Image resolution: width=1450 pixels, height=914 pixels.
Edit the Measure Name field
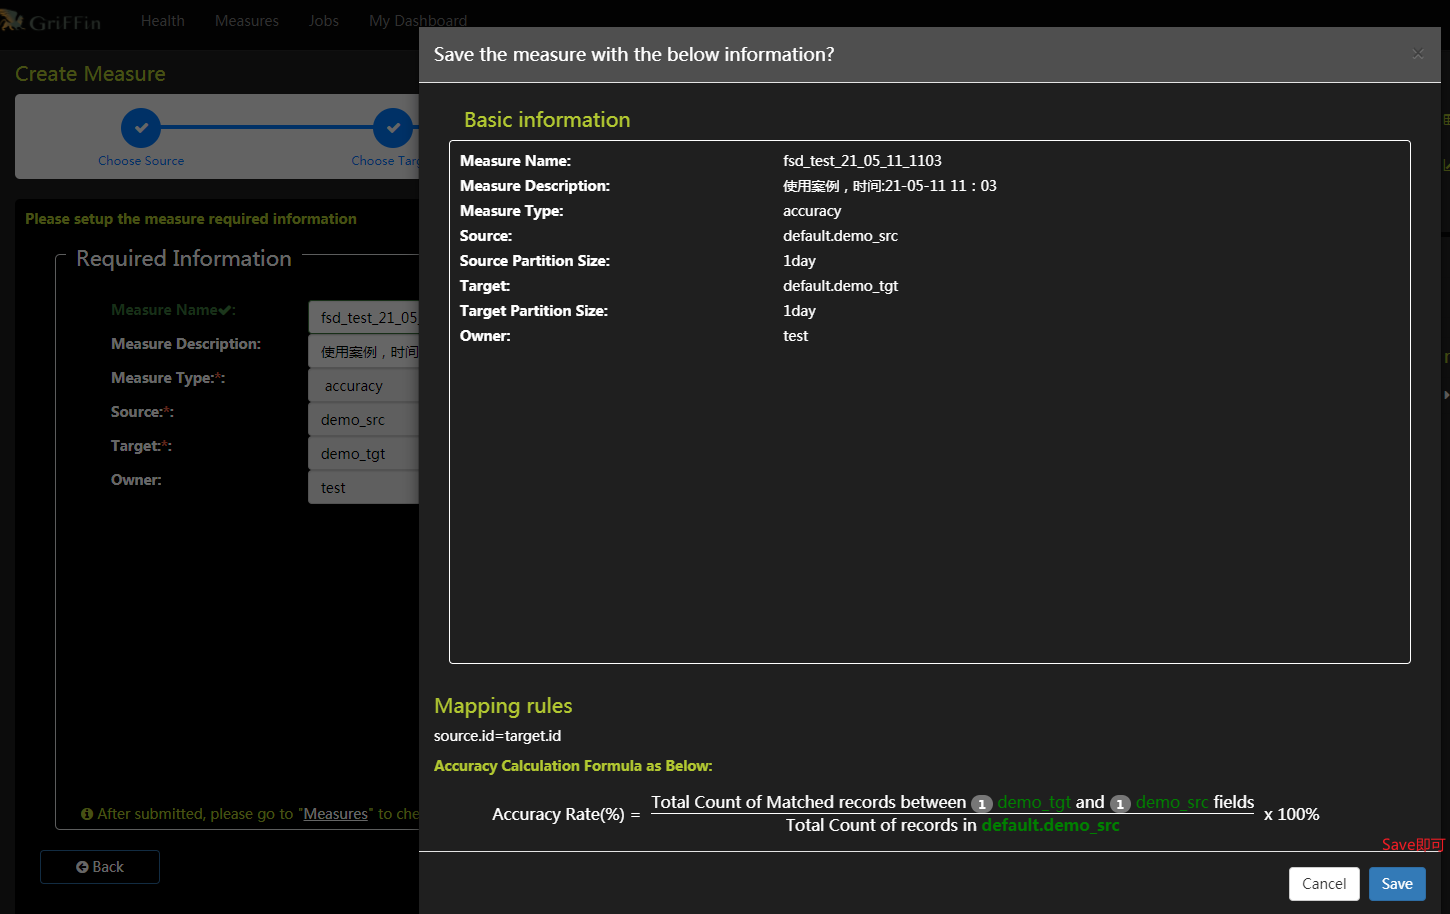(364, 317)
